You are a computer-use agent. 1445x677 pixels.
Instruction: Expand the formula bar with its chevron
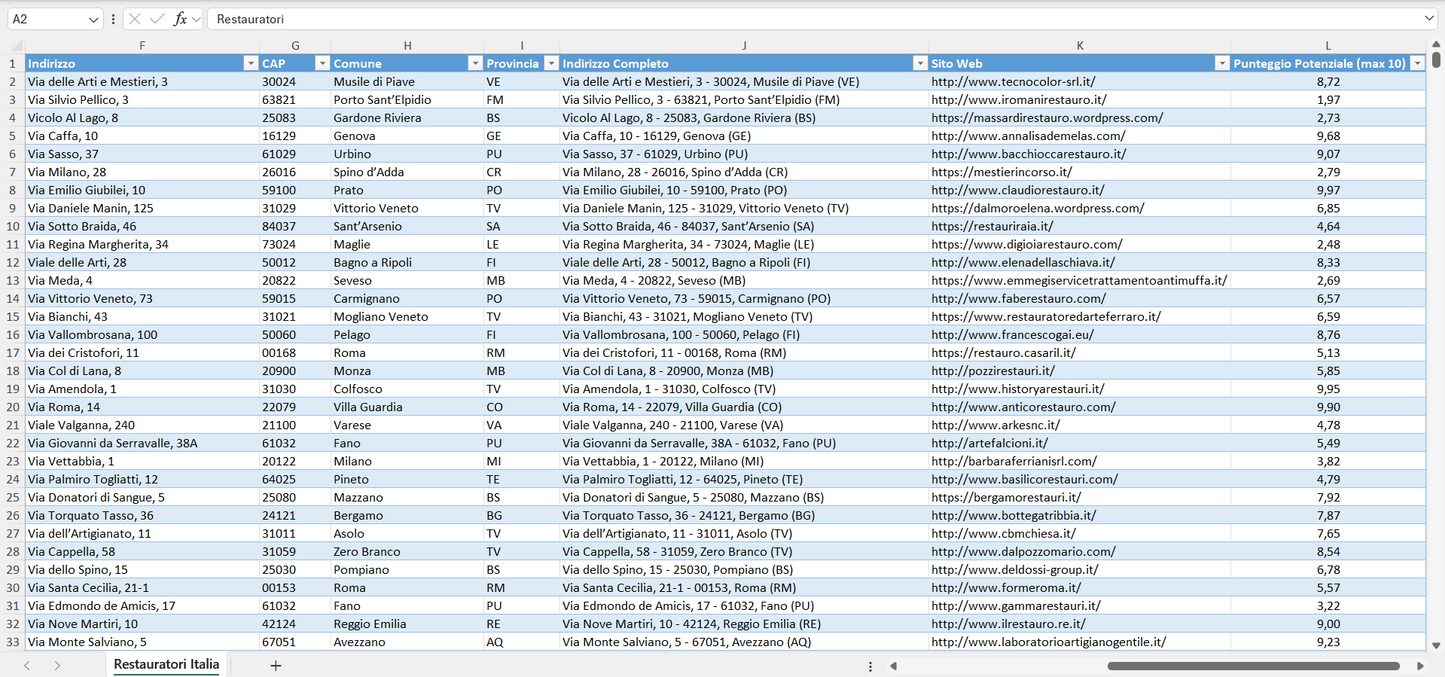(x=1431, y=18)
